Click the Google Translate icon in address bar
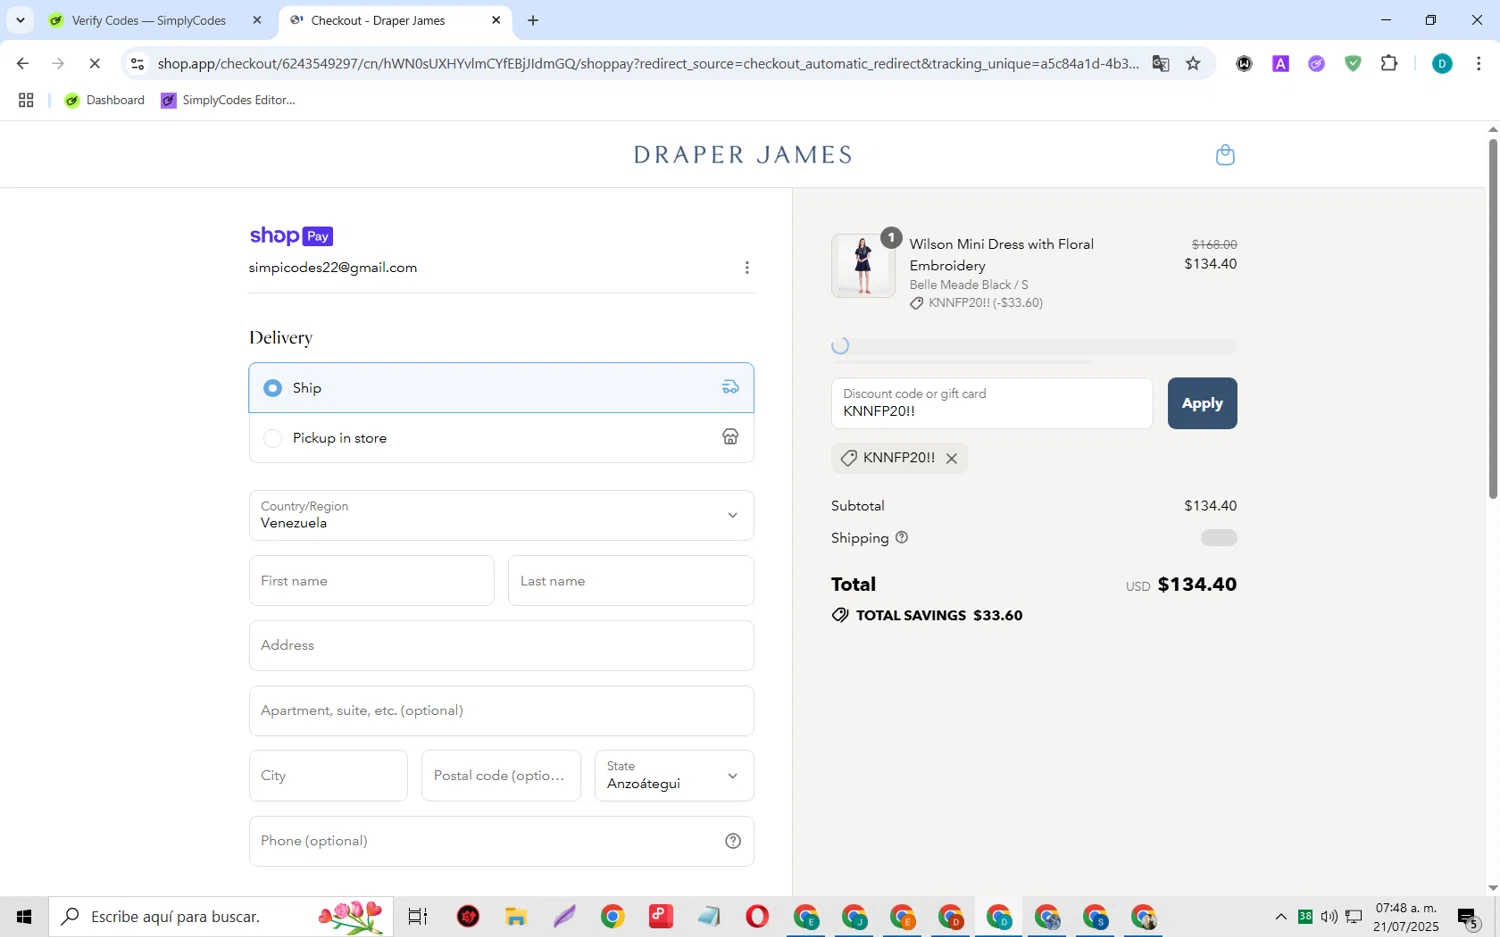 tap(1160, 63)
